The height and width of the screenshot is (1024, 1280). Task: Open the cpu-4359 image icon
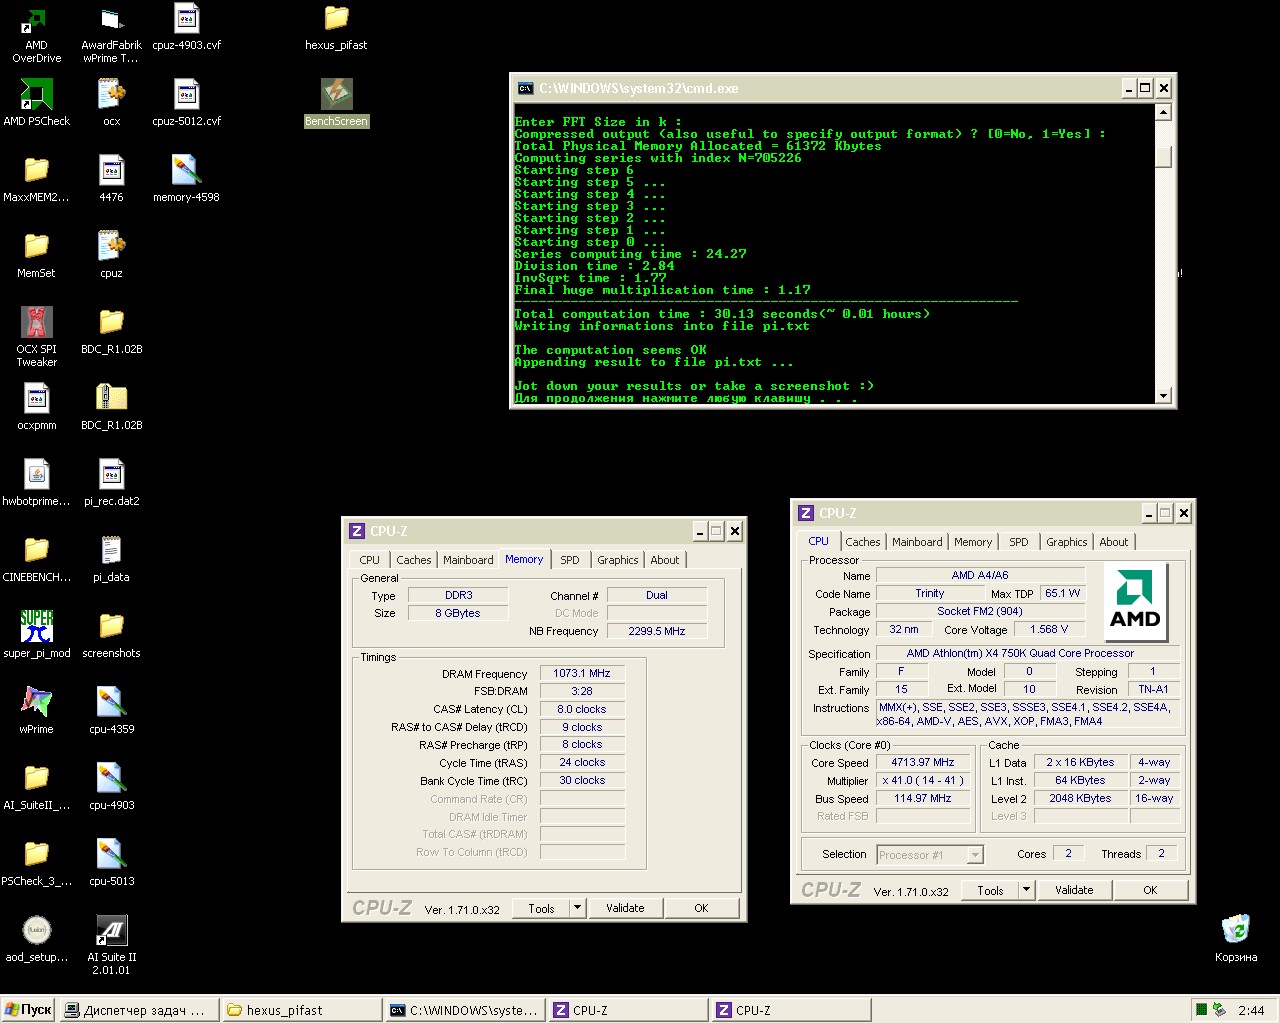coord(111,703)
